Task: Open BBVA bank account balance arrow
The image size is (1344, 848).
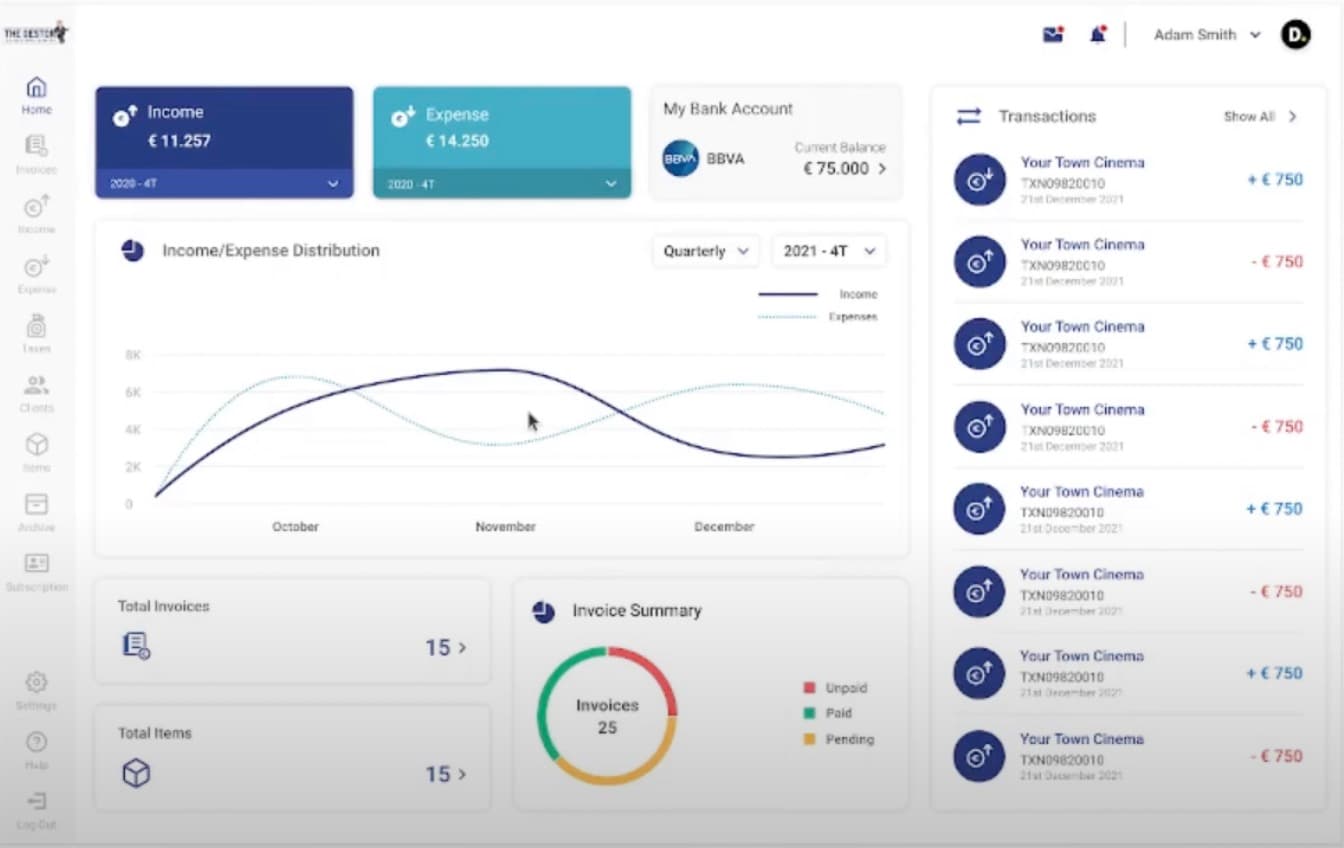Action: click(882, 169)
